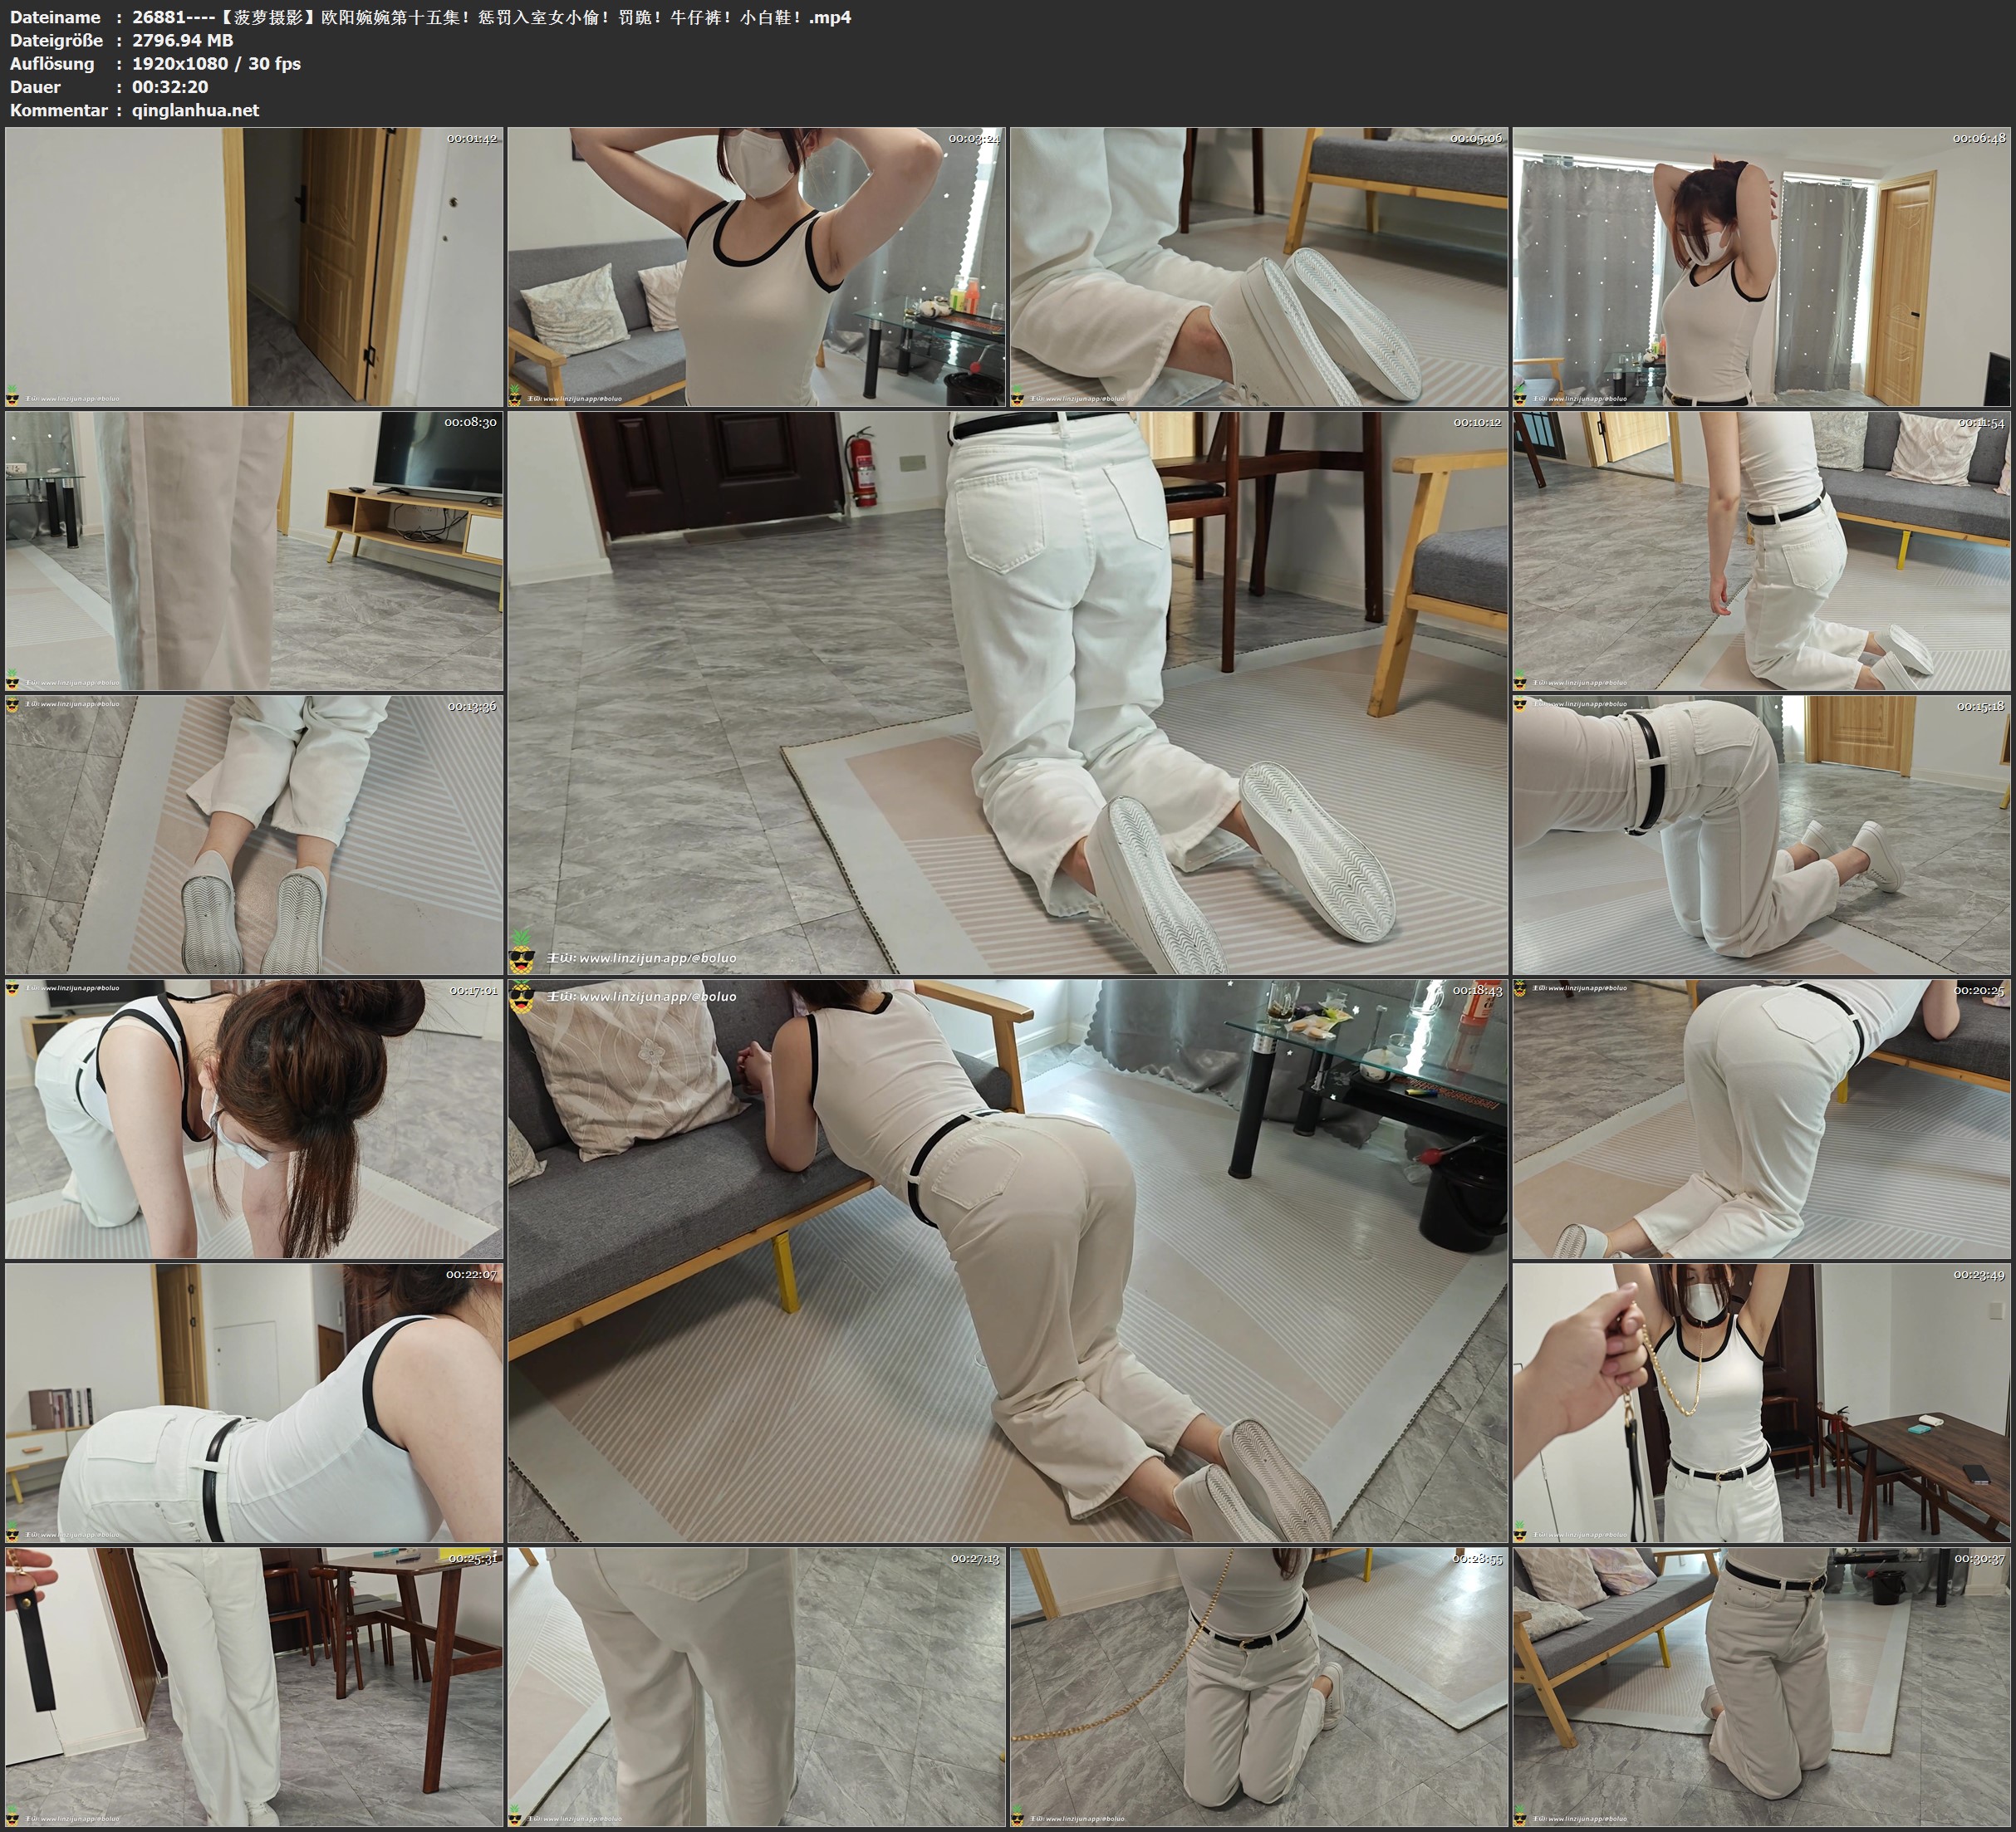2016x1832 pixels.
Task: Open the frame marked 00:25:31
Action: (254, 1687)
